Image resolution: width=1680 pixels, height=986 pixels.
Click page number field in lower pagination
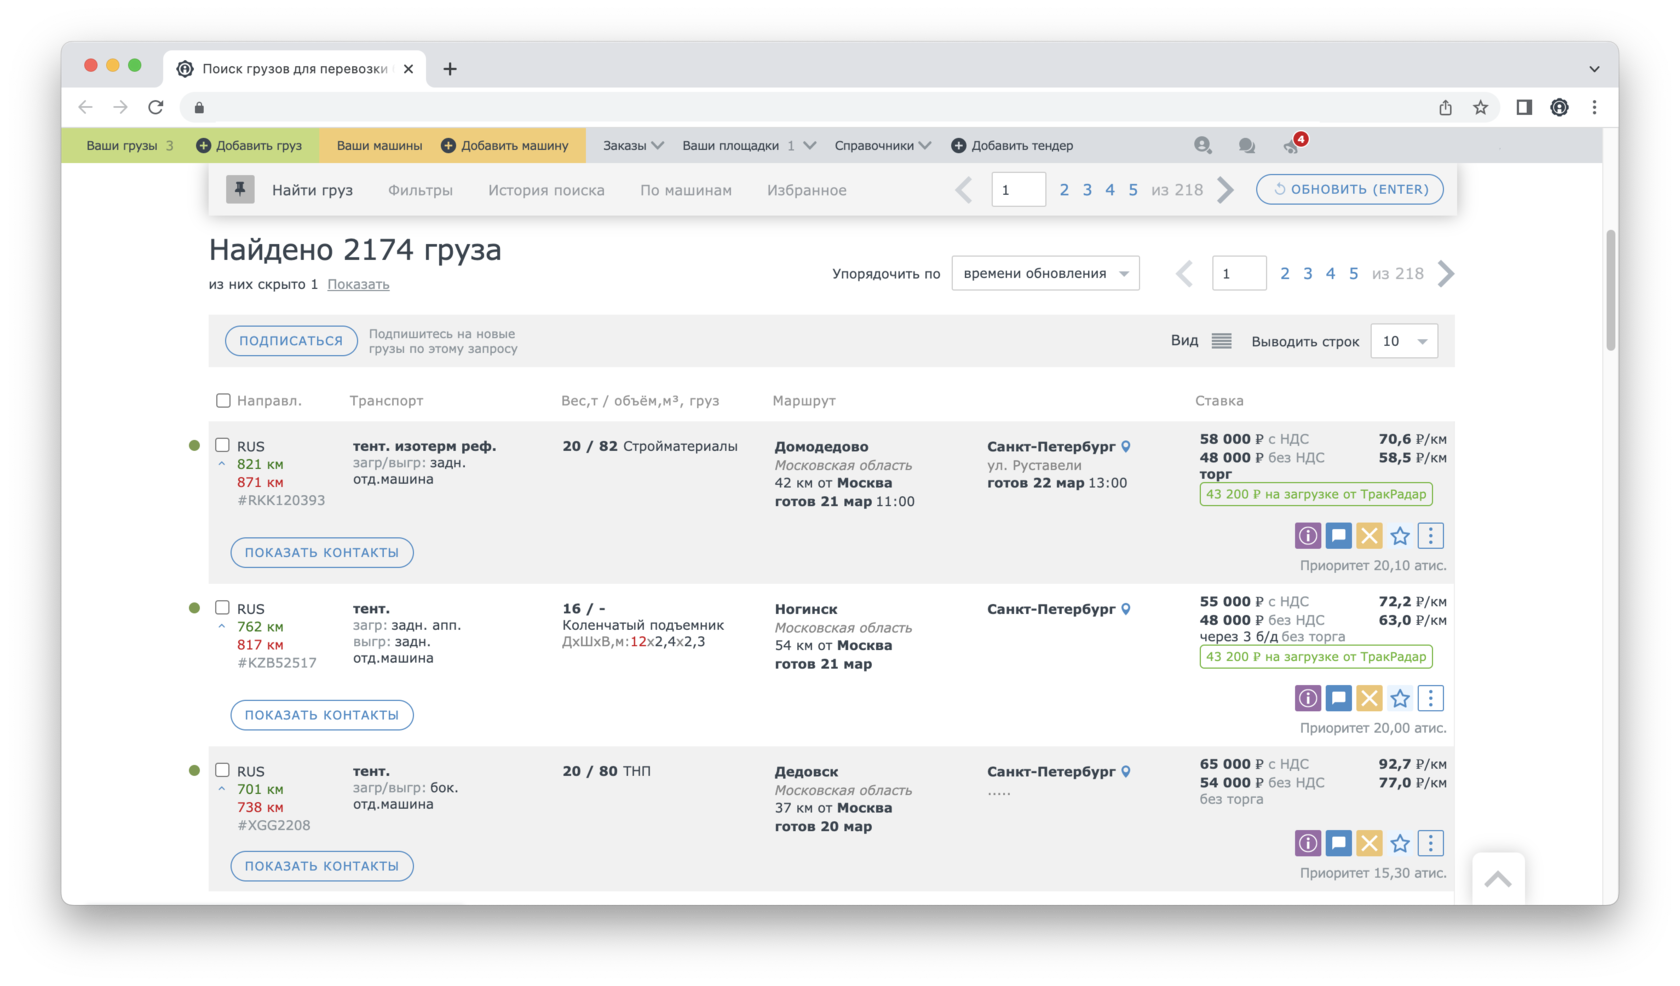(1239, 273)
